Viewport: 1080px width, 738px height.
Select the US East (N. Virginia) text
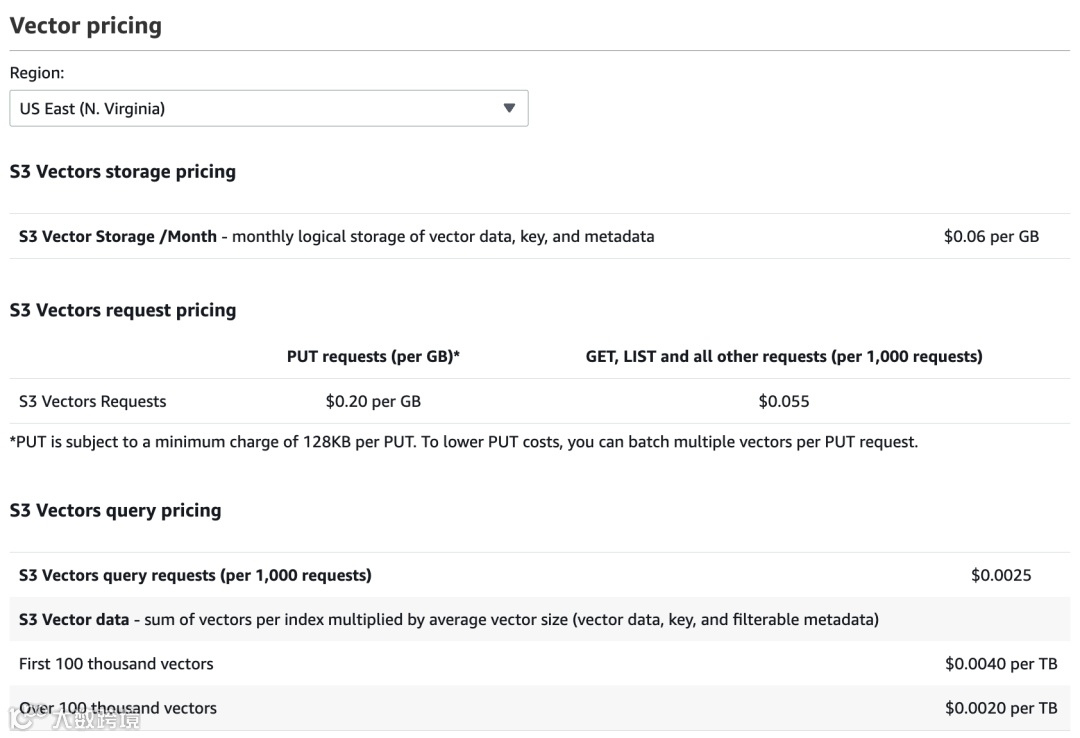(x=92, y=108)
